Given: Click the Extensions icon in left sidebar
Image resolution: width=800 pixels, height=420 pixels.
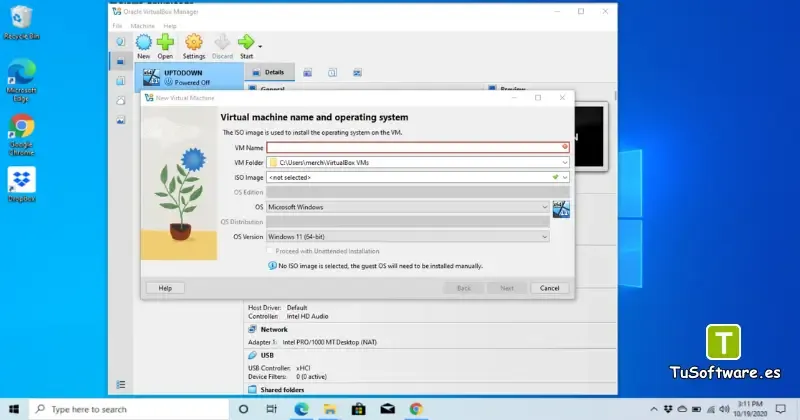Looking at the screenshot, I should tap(120, 81).
